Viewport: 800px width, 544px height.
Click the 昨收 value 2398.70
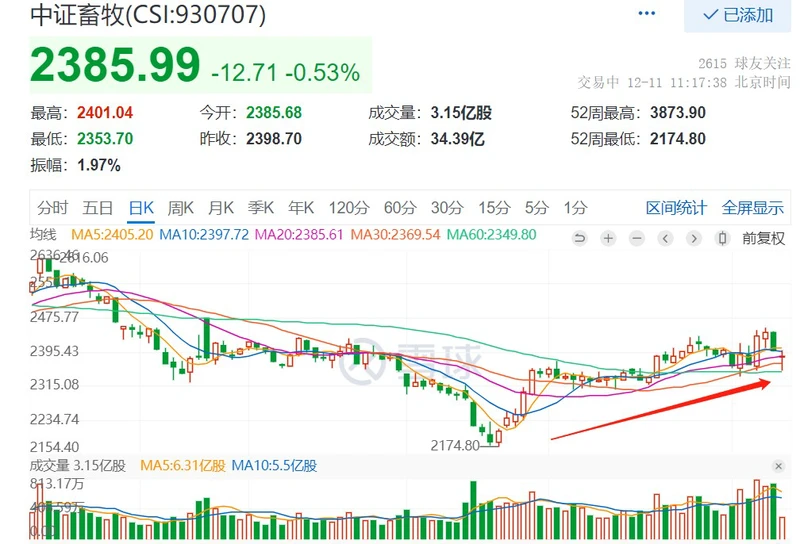(x=274, y=139)
